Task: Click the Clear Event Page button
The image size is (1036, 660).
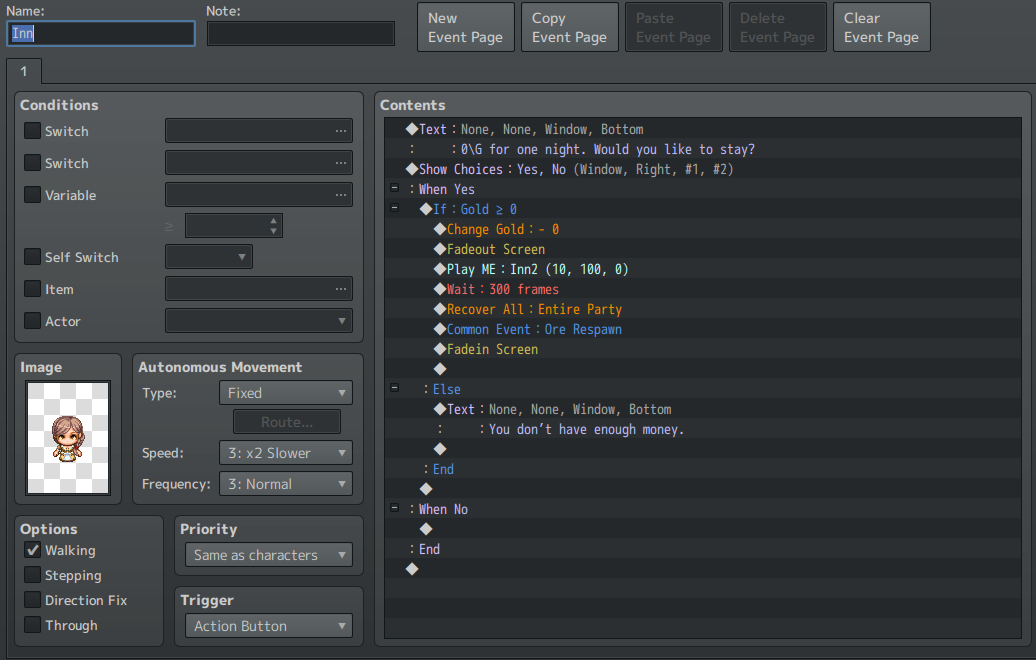Action: click(x=881, y=27)
